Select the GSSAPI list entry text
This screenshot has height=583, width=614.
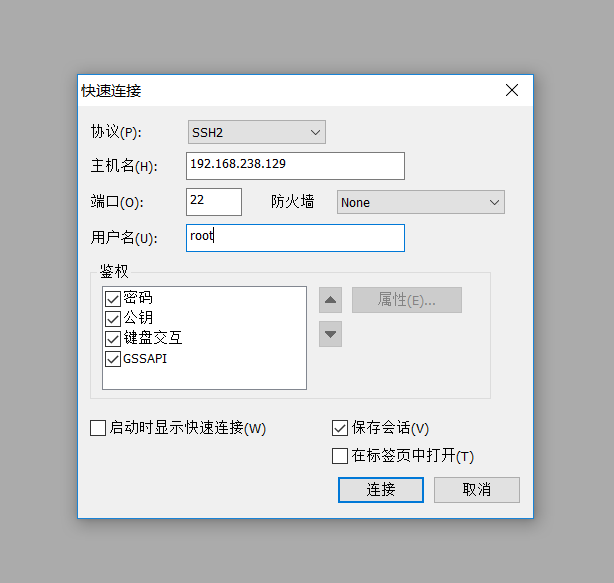(x=145, y=359)
